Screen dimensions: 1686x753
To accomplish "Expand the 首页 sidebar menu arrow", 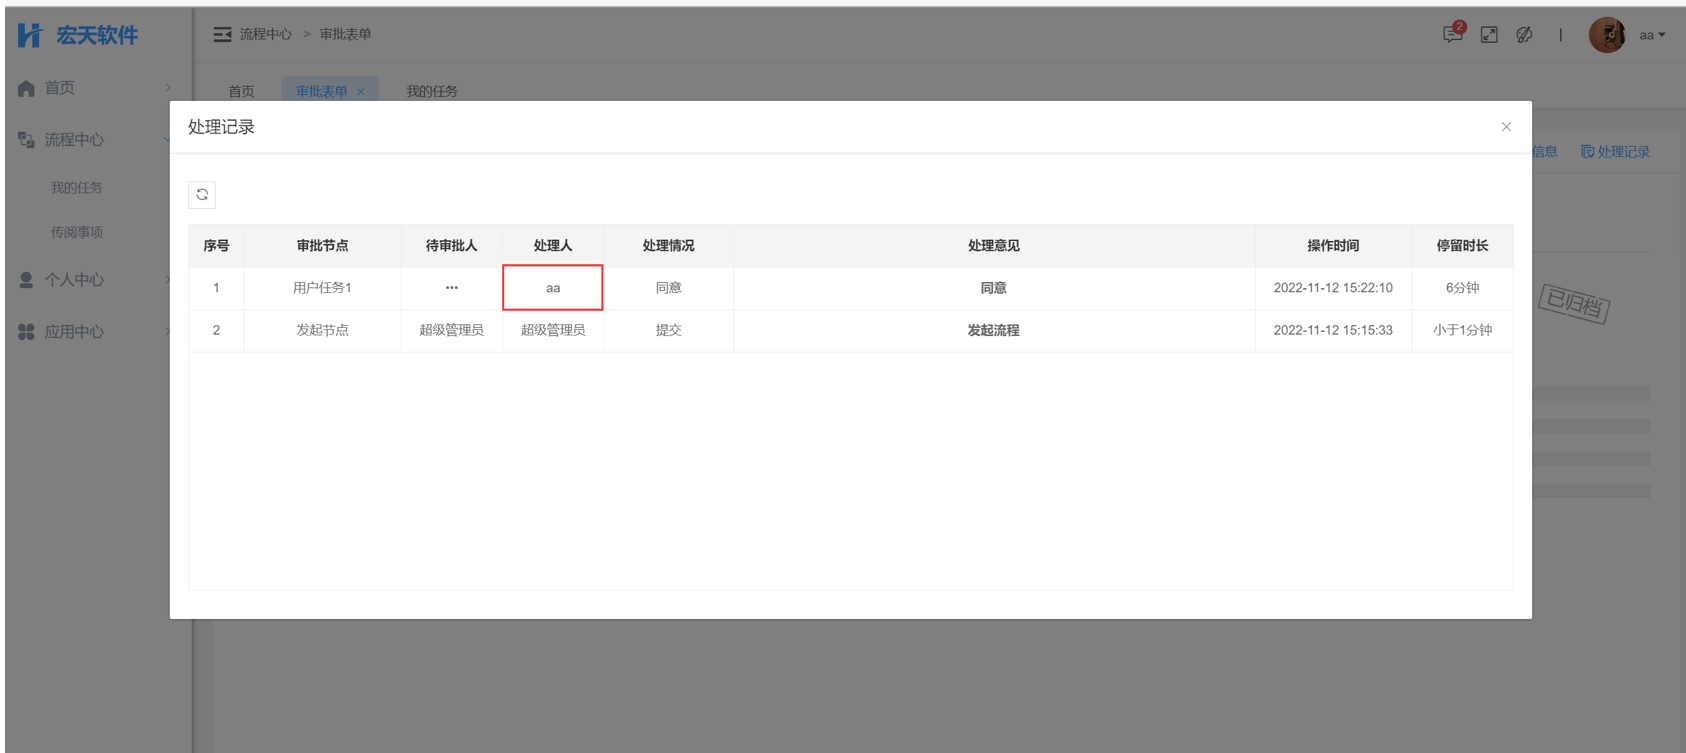I will click(x=167, y=88).
